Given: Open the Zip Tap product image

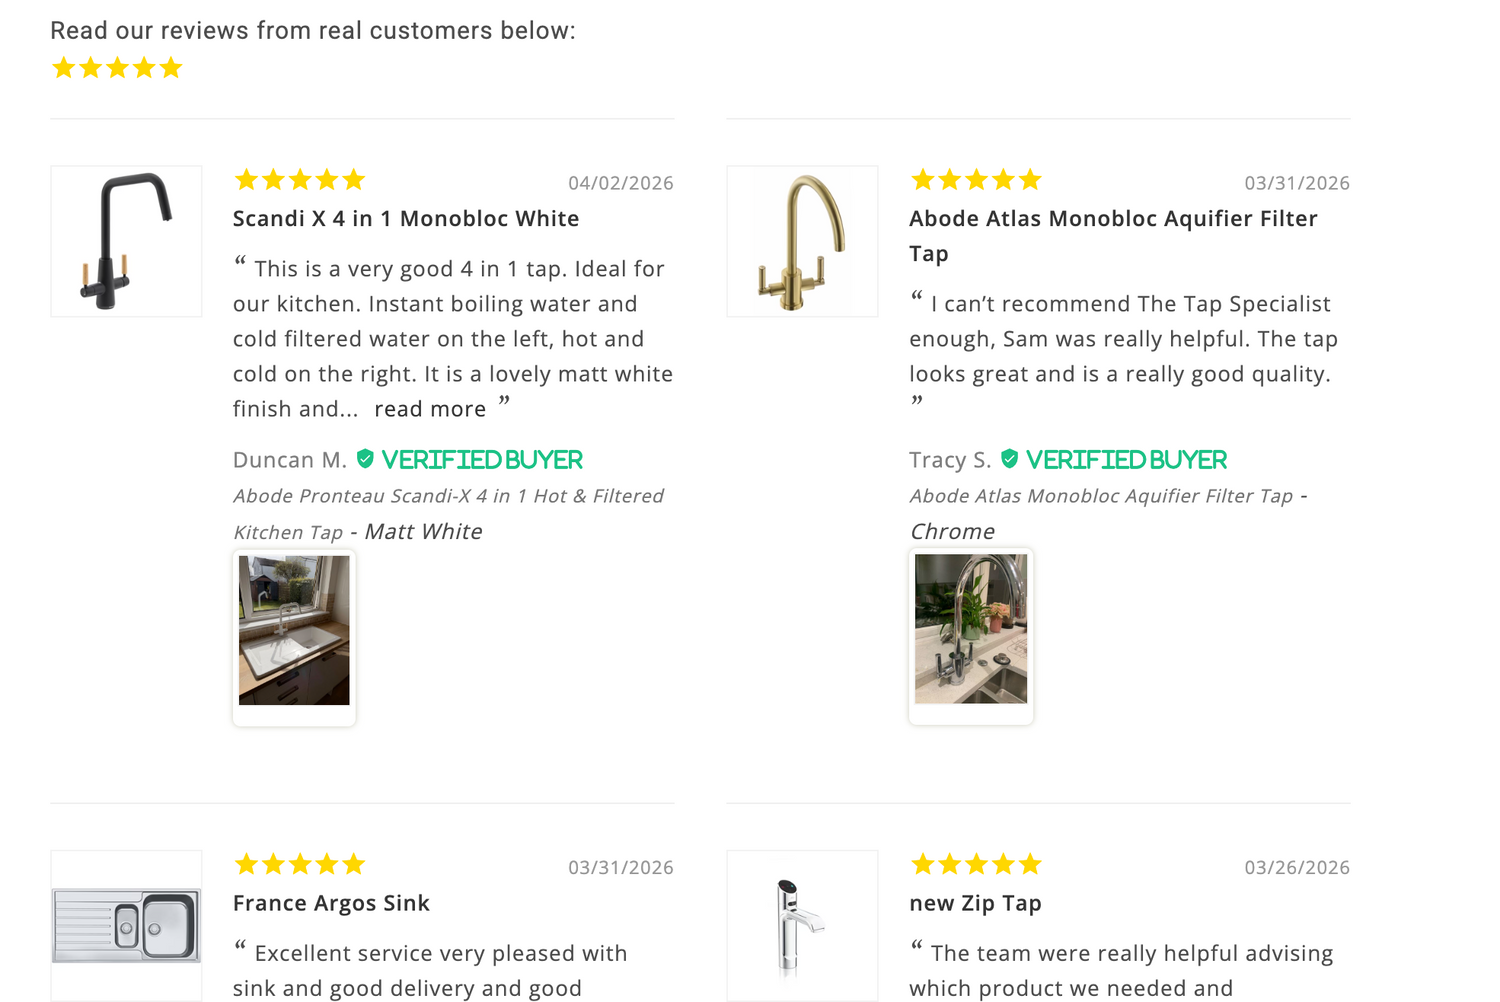Looking at the screenshot, I should tap(802, 925).
